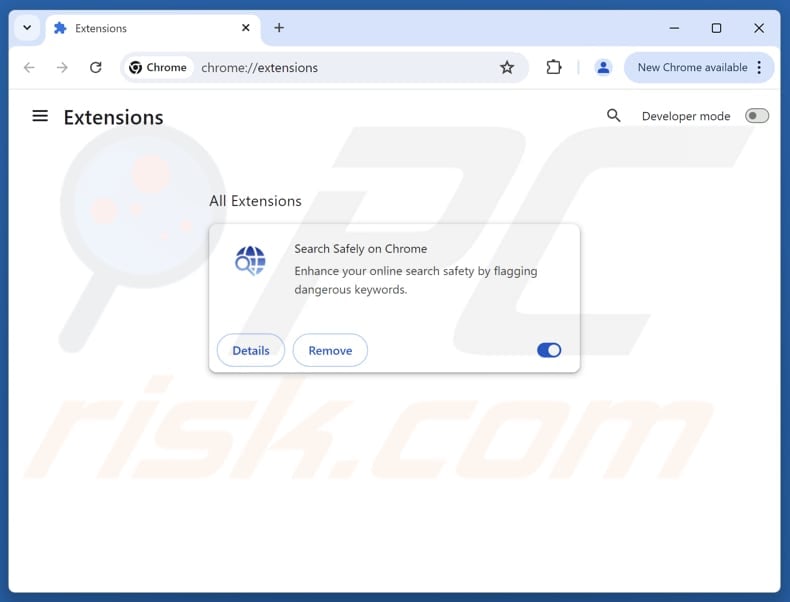Open the Extensions puzzle piece toolbar icon

click(x=554, y=67)
